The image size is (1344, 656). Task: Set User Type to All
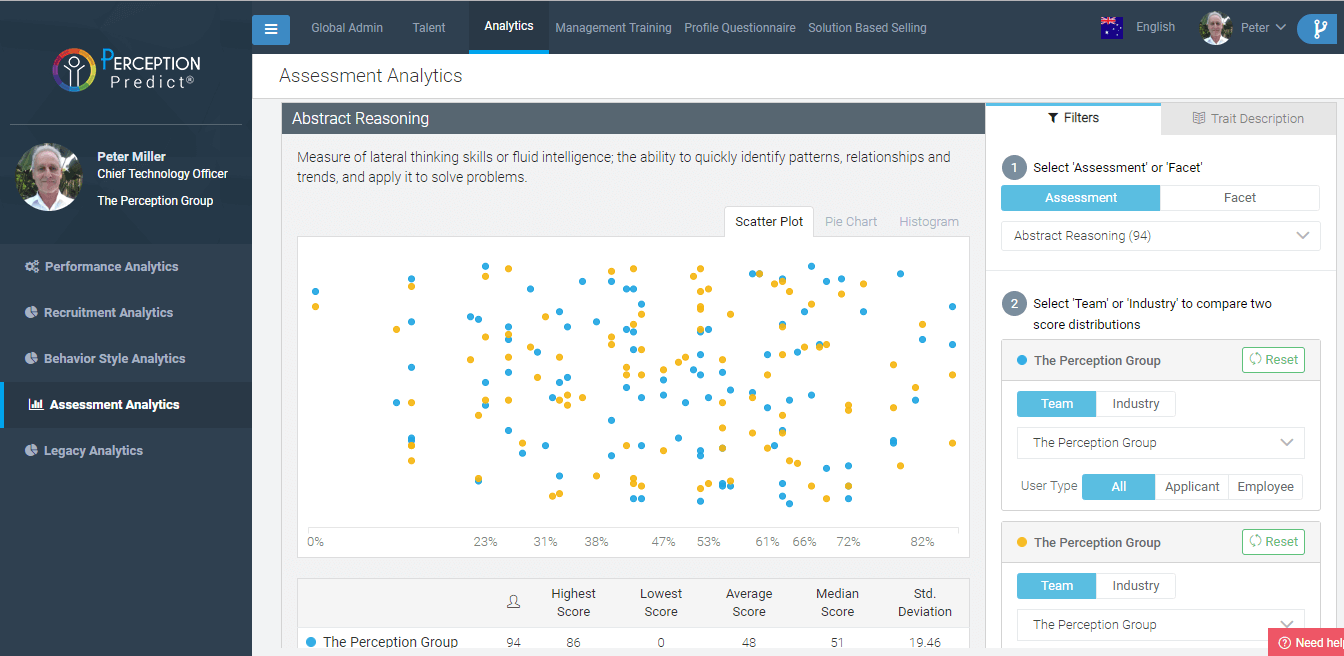pos(1119,487)
